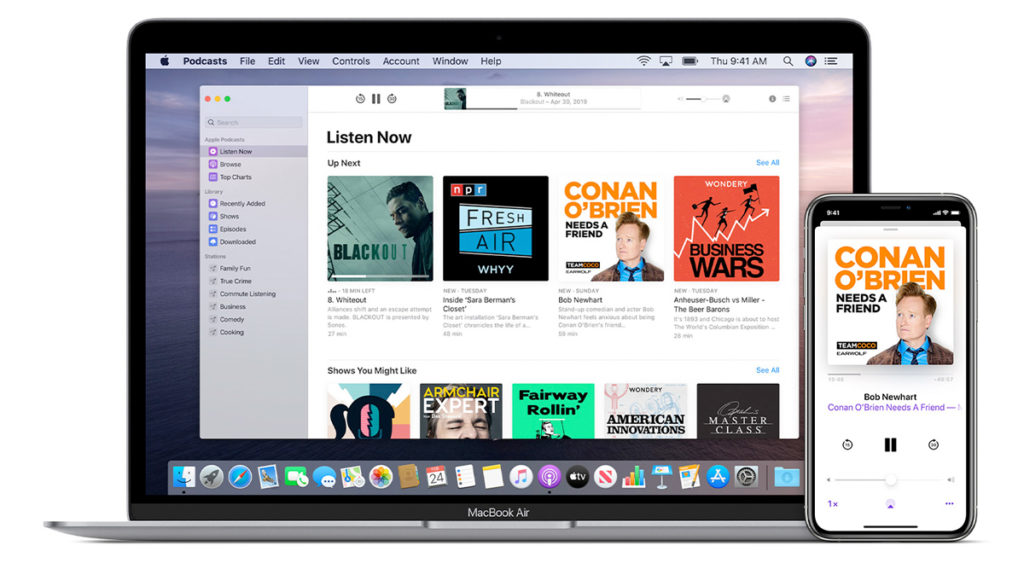Image resolution: width=1024 pixels, height=563 pixels.
Task: Open episode title '8. Whiteout'
Action: click(x=347, y=300)
